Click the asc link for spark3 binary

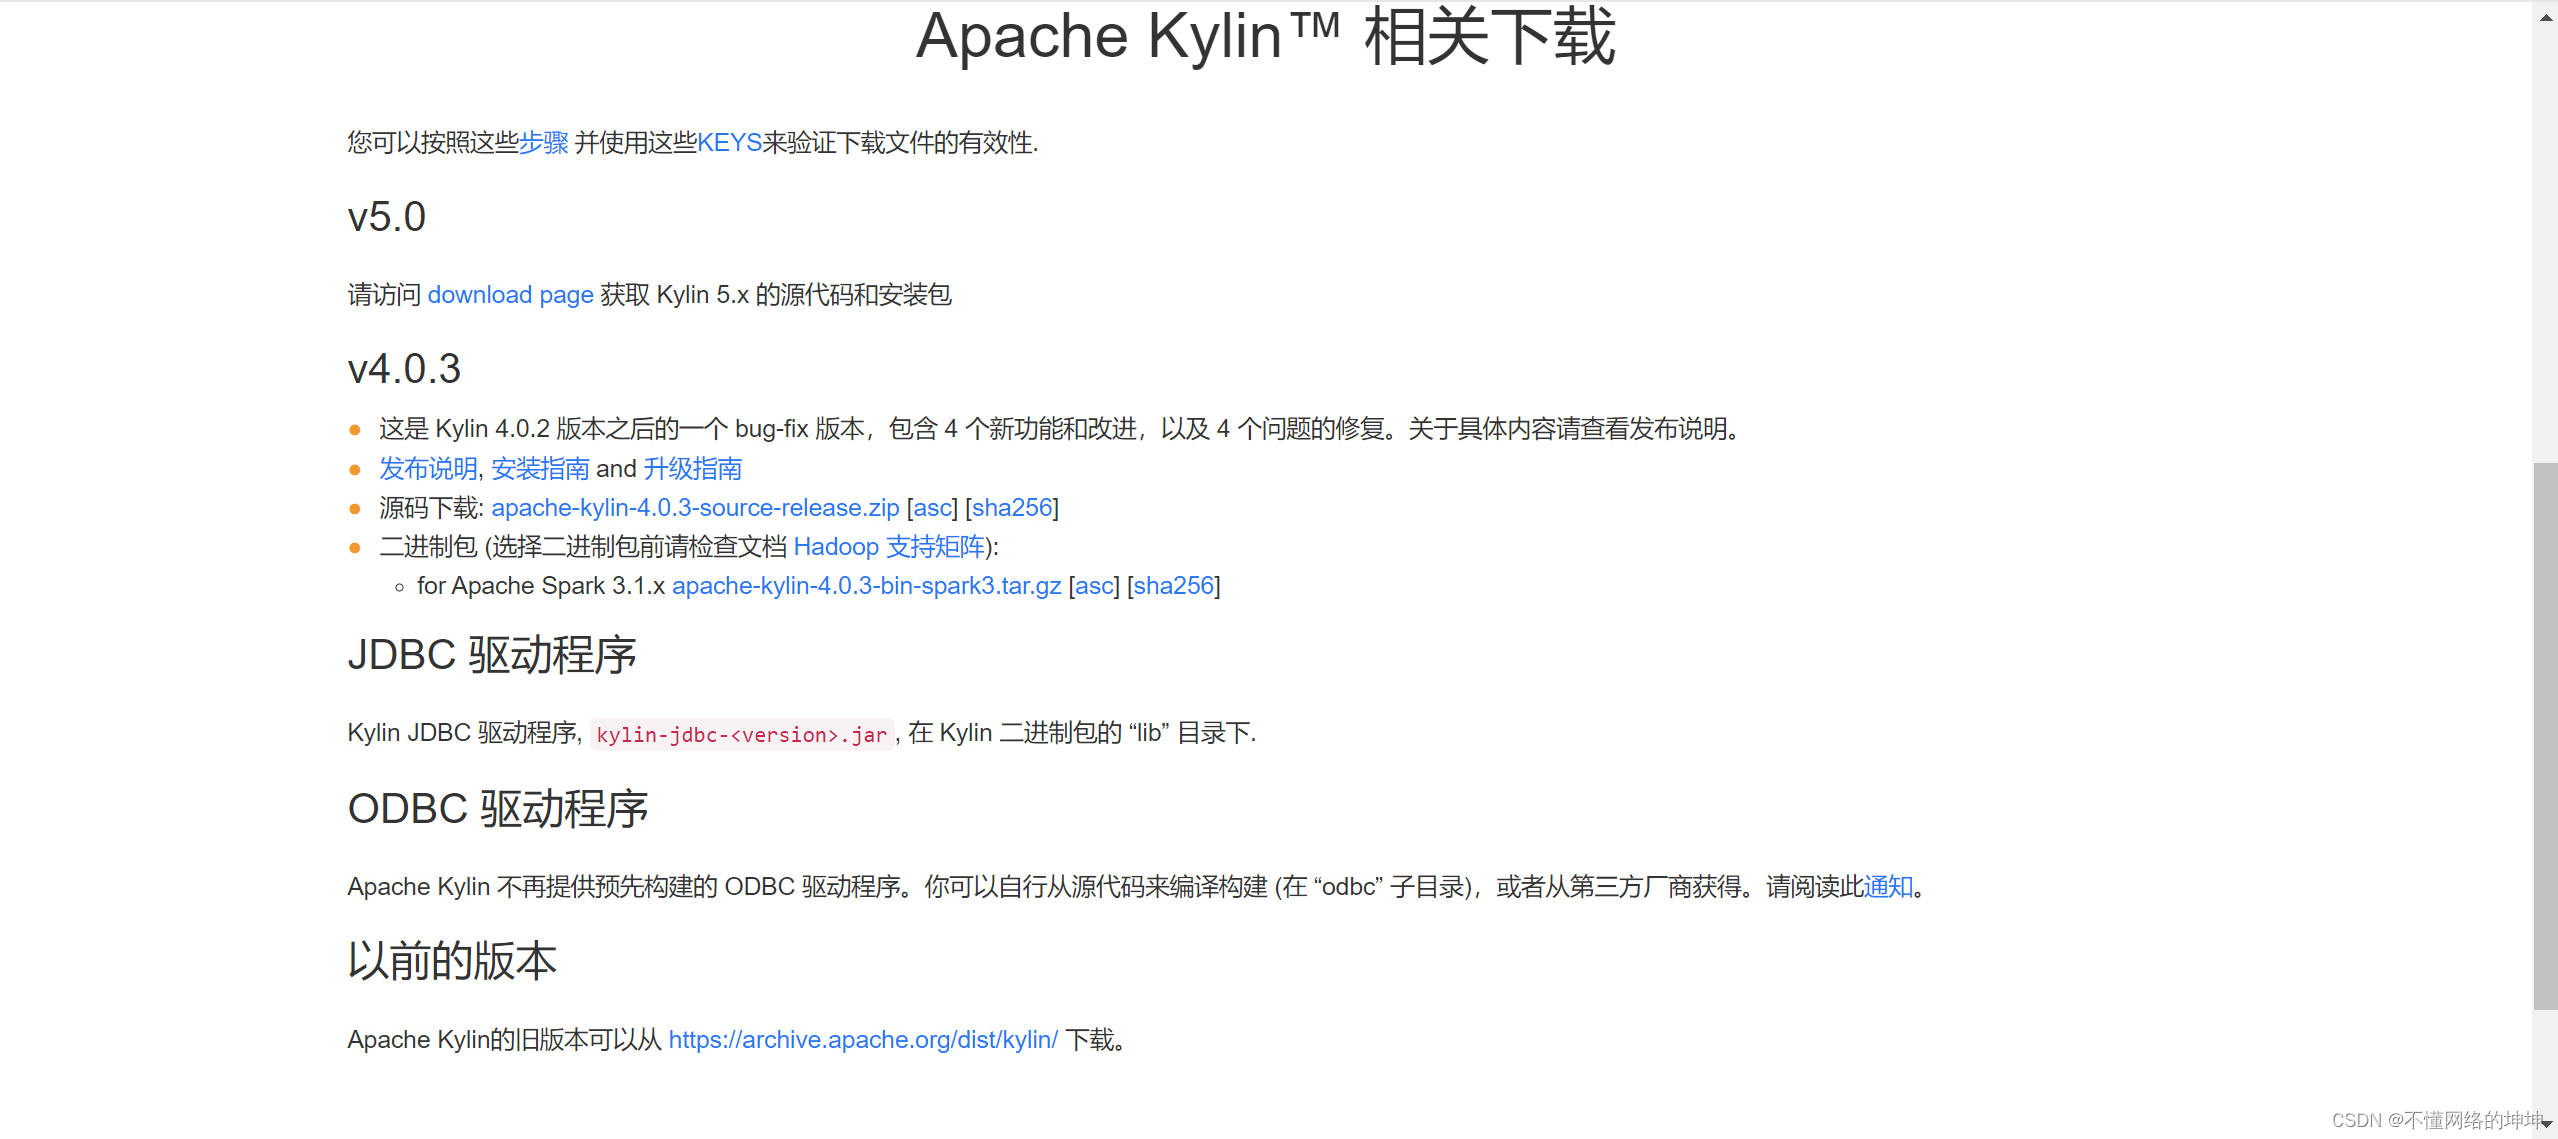tap(1094, 586)
